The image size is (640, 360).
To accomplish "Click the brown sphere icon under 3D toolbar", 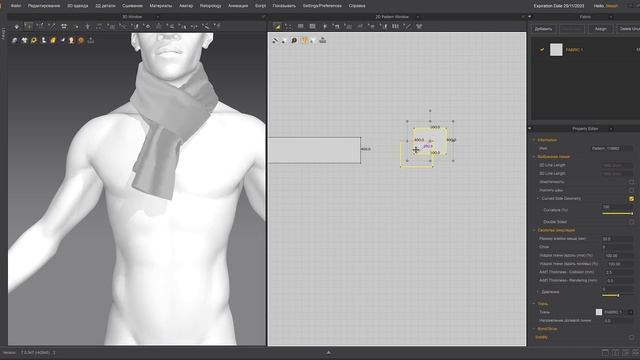I will click(81, 40).
